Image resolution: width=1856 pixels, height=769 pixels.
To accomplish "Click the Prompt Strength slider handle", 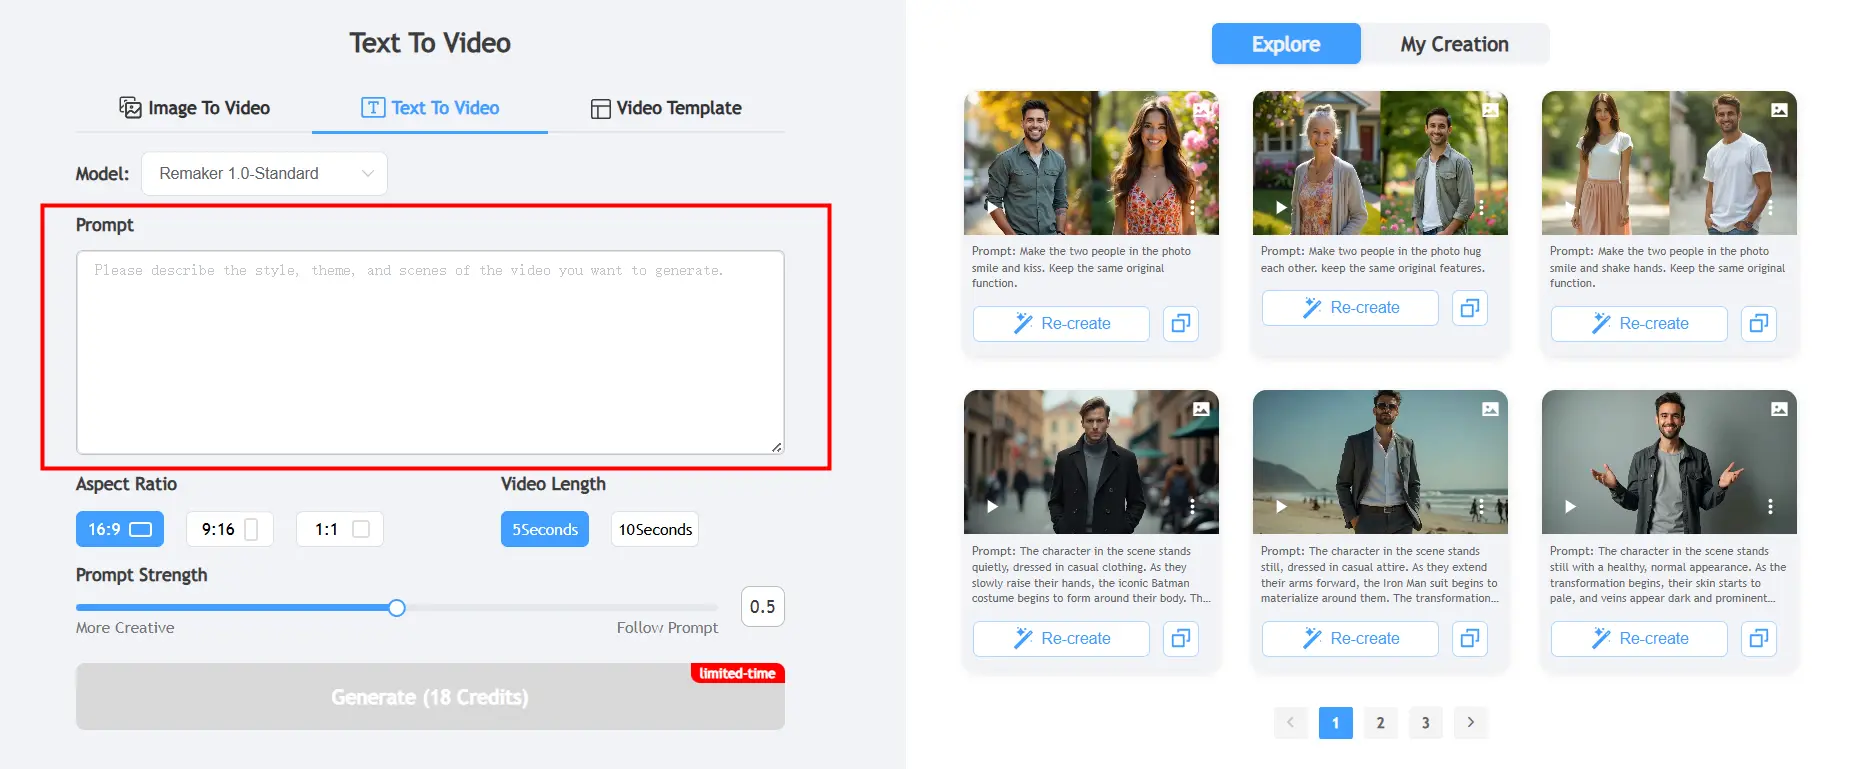I will [x=397, y=608].
